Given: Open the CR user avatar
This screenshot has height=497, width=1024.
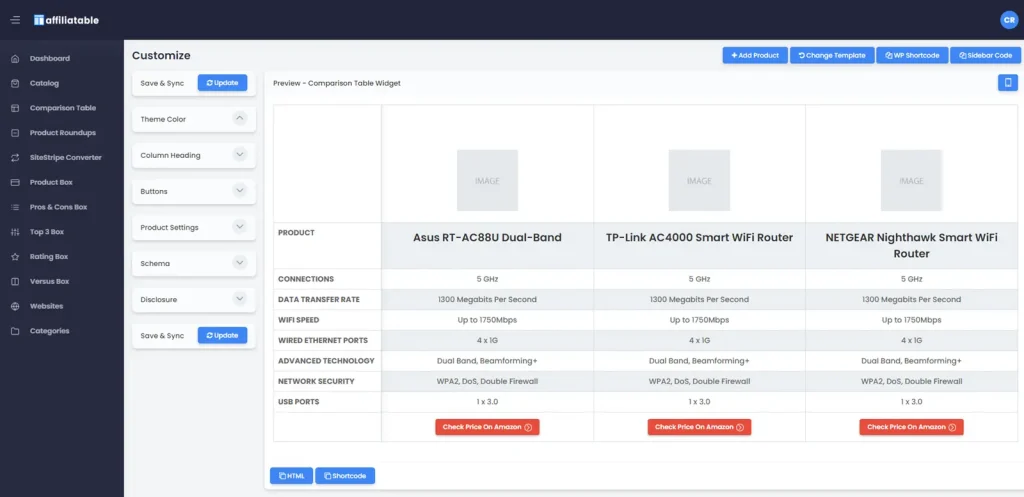Looking at the screenshot, I should (x=1009, y=20).
